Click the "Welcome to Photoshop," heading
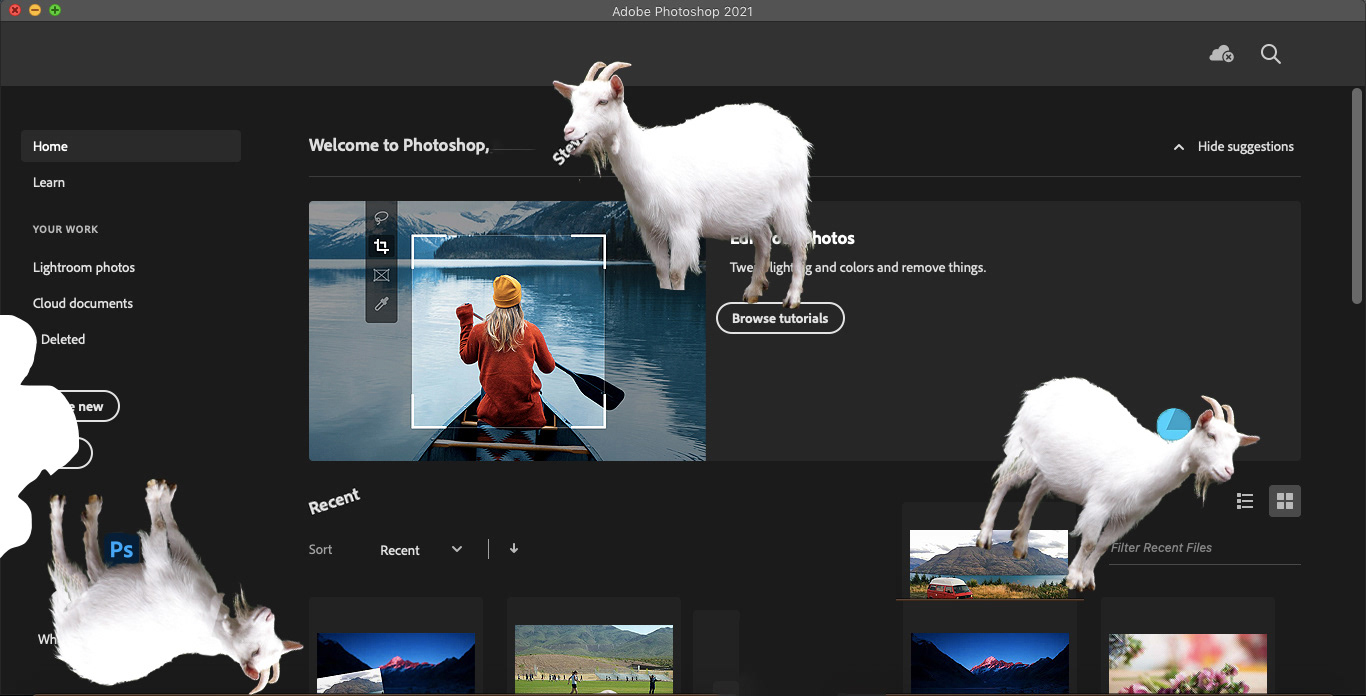1366x696 pixels. tap(399, 145)
